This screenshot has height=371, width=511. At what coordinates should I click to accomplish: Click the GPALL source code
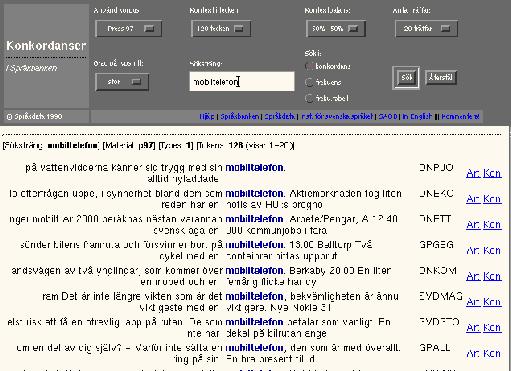435,348
